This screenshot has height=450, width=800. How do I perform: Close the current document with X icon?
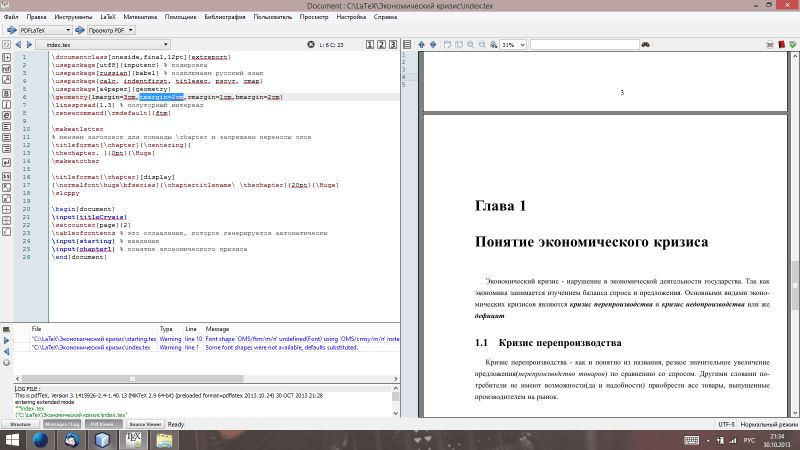311,44
